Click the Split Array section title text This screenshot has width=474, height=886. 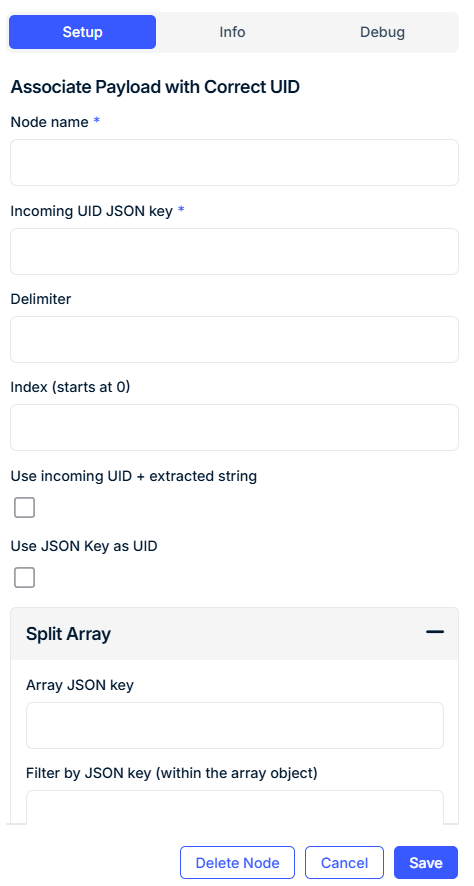[68, 634]
